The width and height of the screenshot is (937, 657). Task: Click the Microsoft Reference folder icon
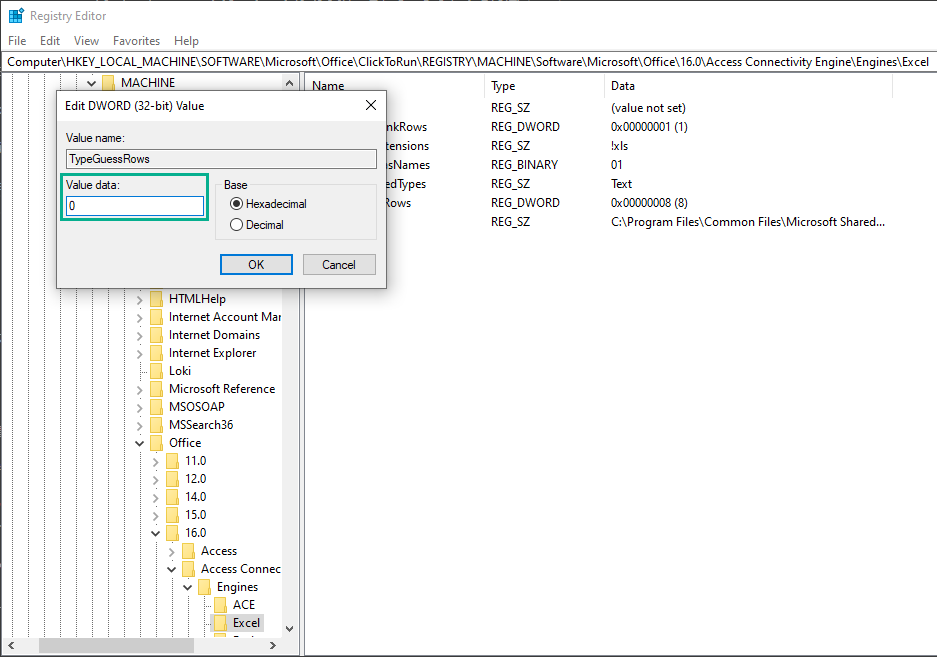(x=156, y=388)
